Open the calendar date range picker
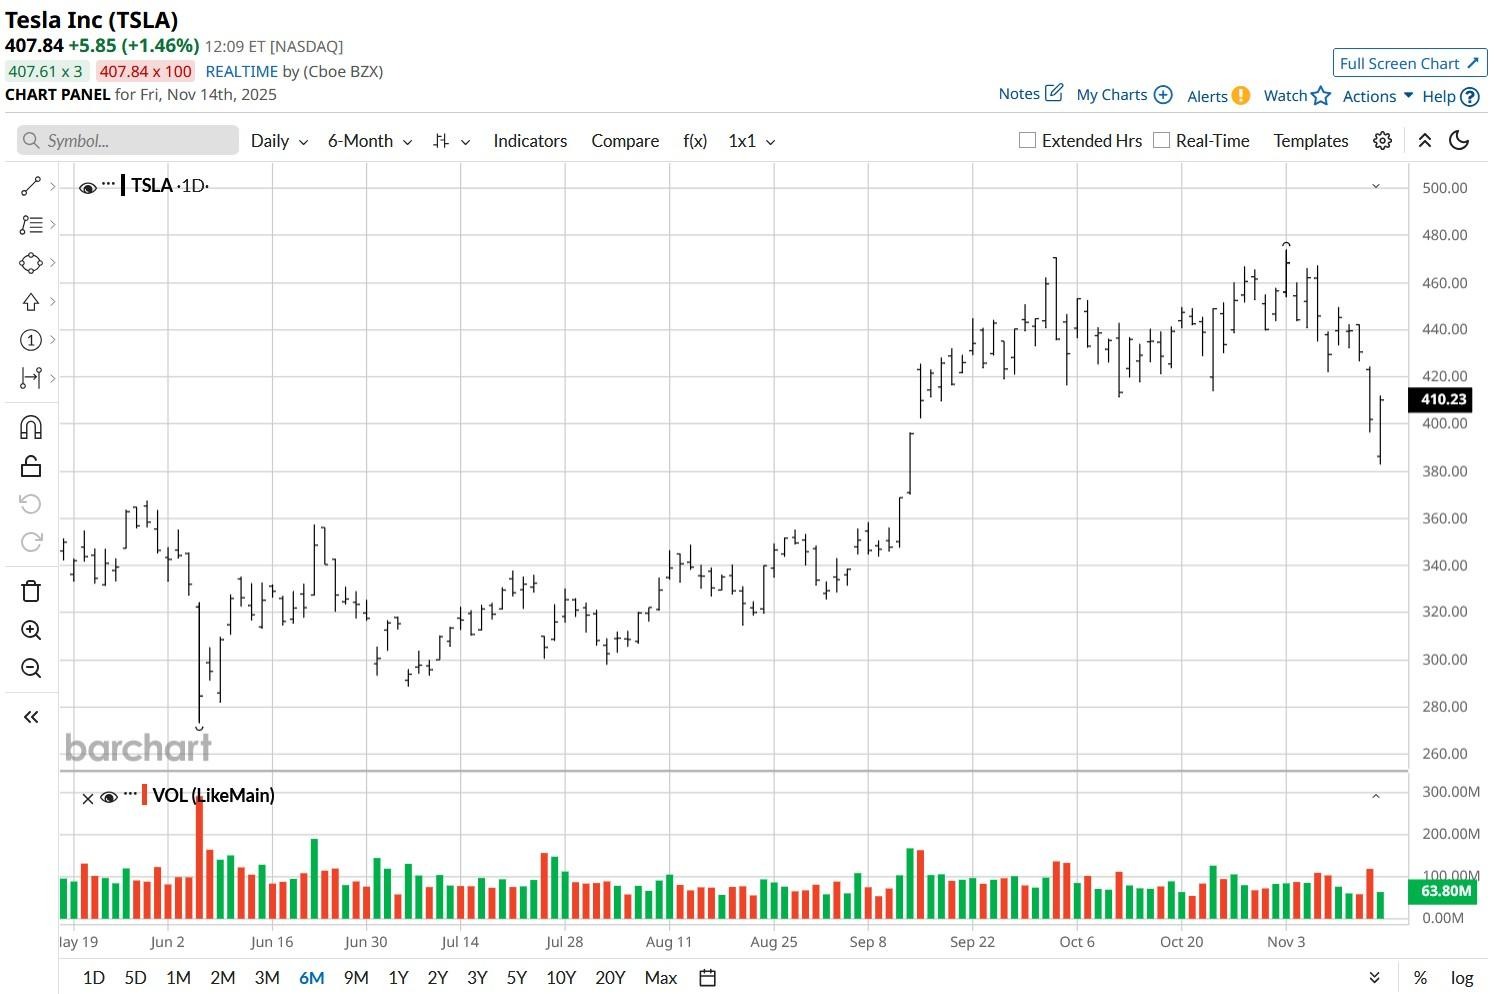The width and height of the screenshot is (1495, 994). pos(708,978)
